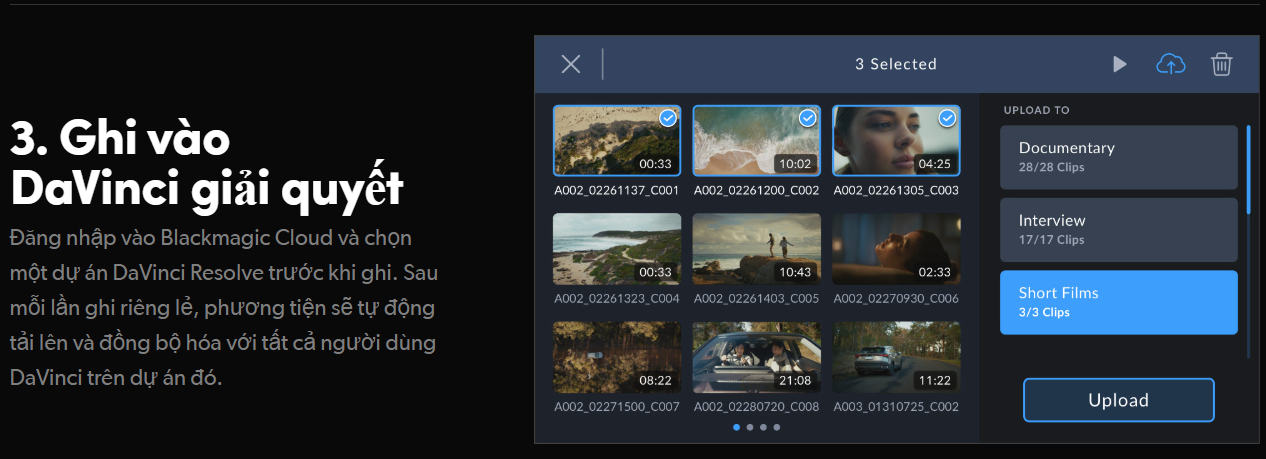
Task: Select thumbnail of clip A002_02261323_C004
Action: pyautogui.click(x=617, y=249)
